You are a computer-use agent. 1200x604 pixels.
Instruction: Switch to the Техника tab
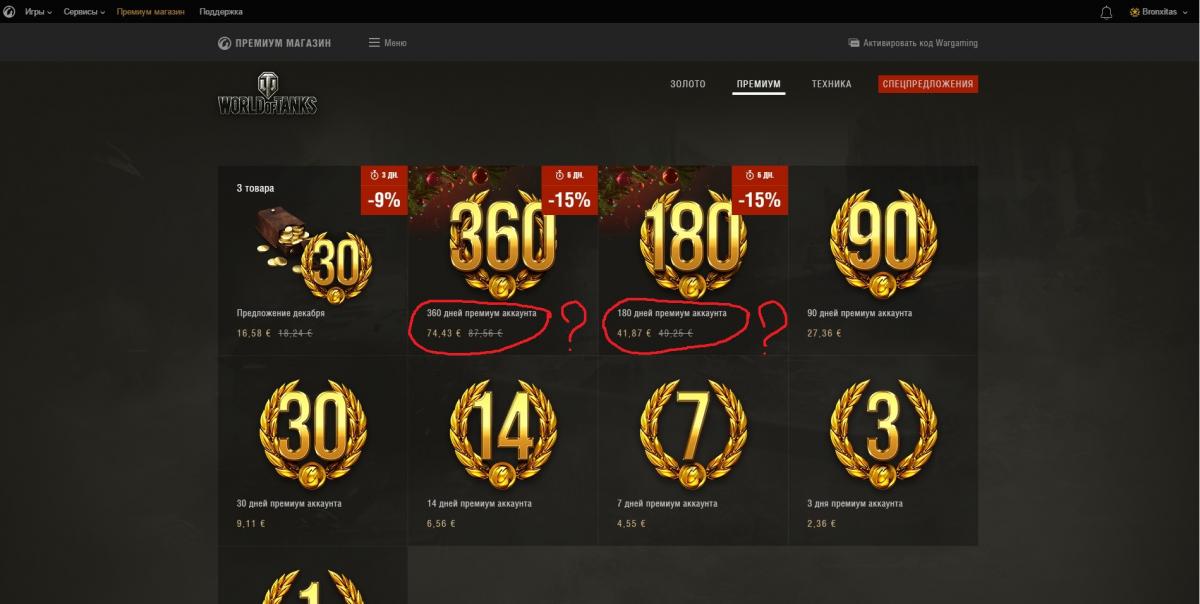[x=832, y=84]
